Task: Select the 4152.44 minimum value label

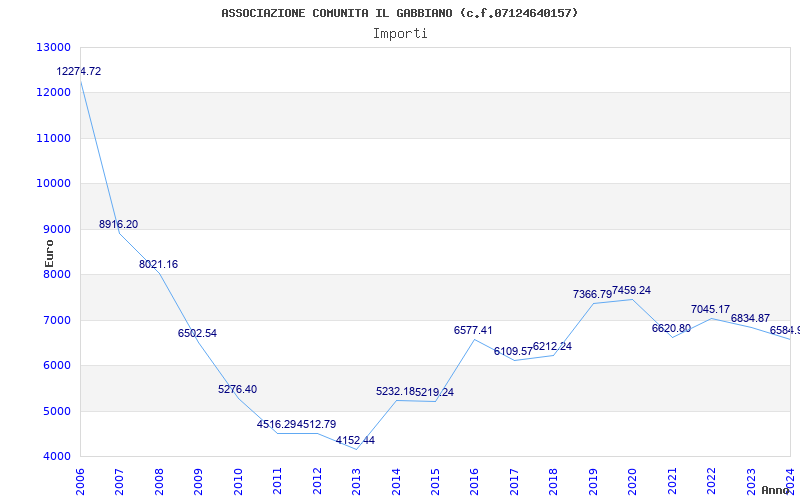Action: point(355,440)
